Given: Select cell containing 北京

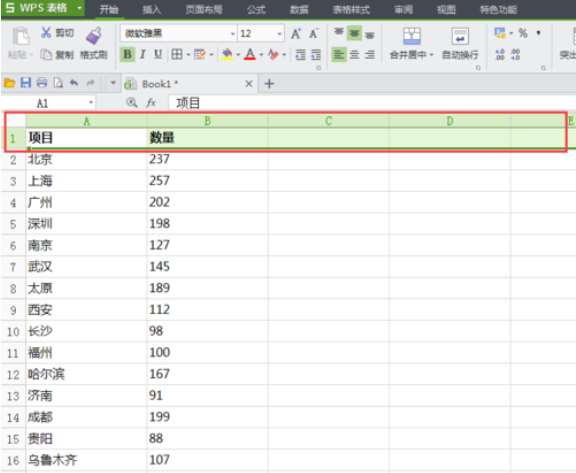Looking at the screenshot, I should [x=86, y=159].
